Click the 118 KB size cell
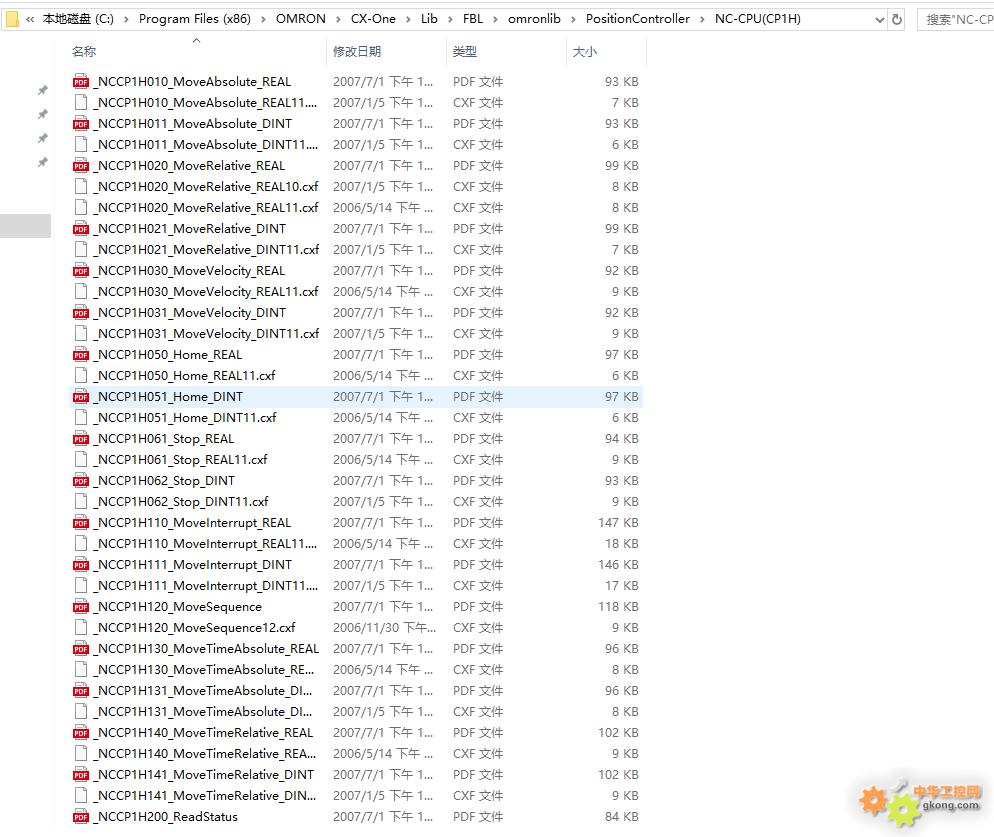Image resolution: width=994 pixels, height=837 pixels. point(618,607)
